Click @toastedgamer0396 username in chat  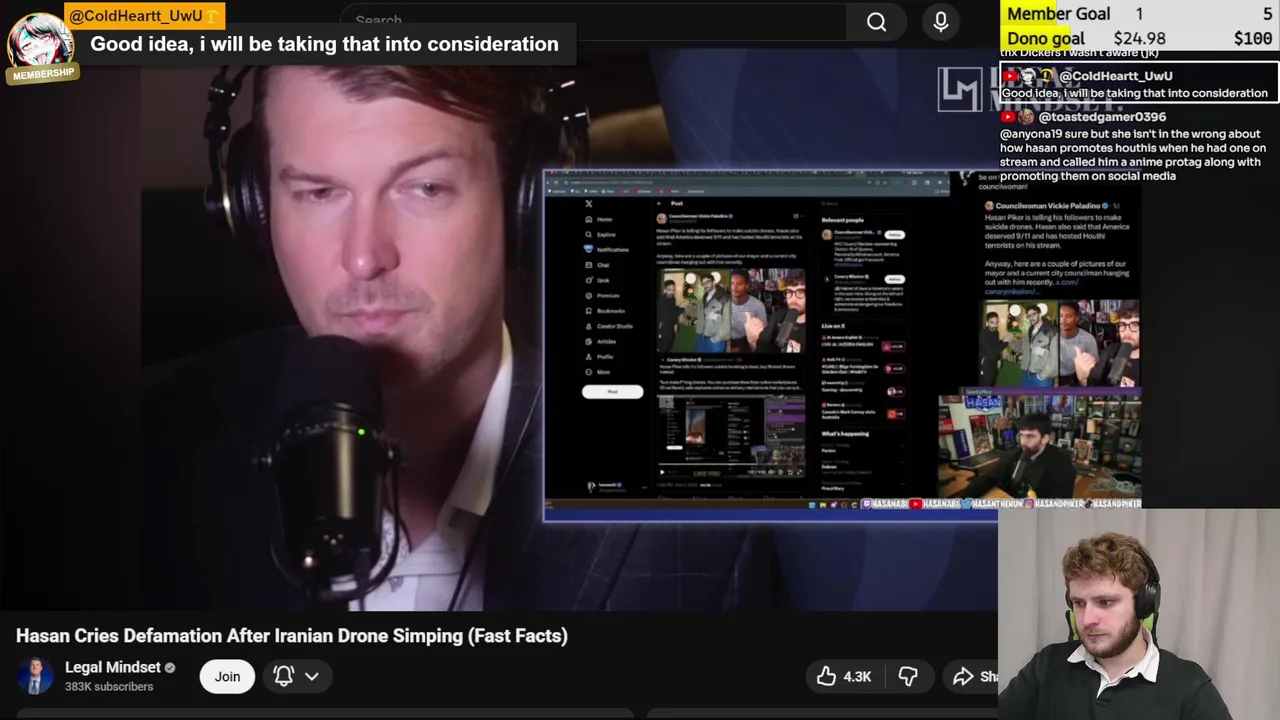[x=1102, y=117]
